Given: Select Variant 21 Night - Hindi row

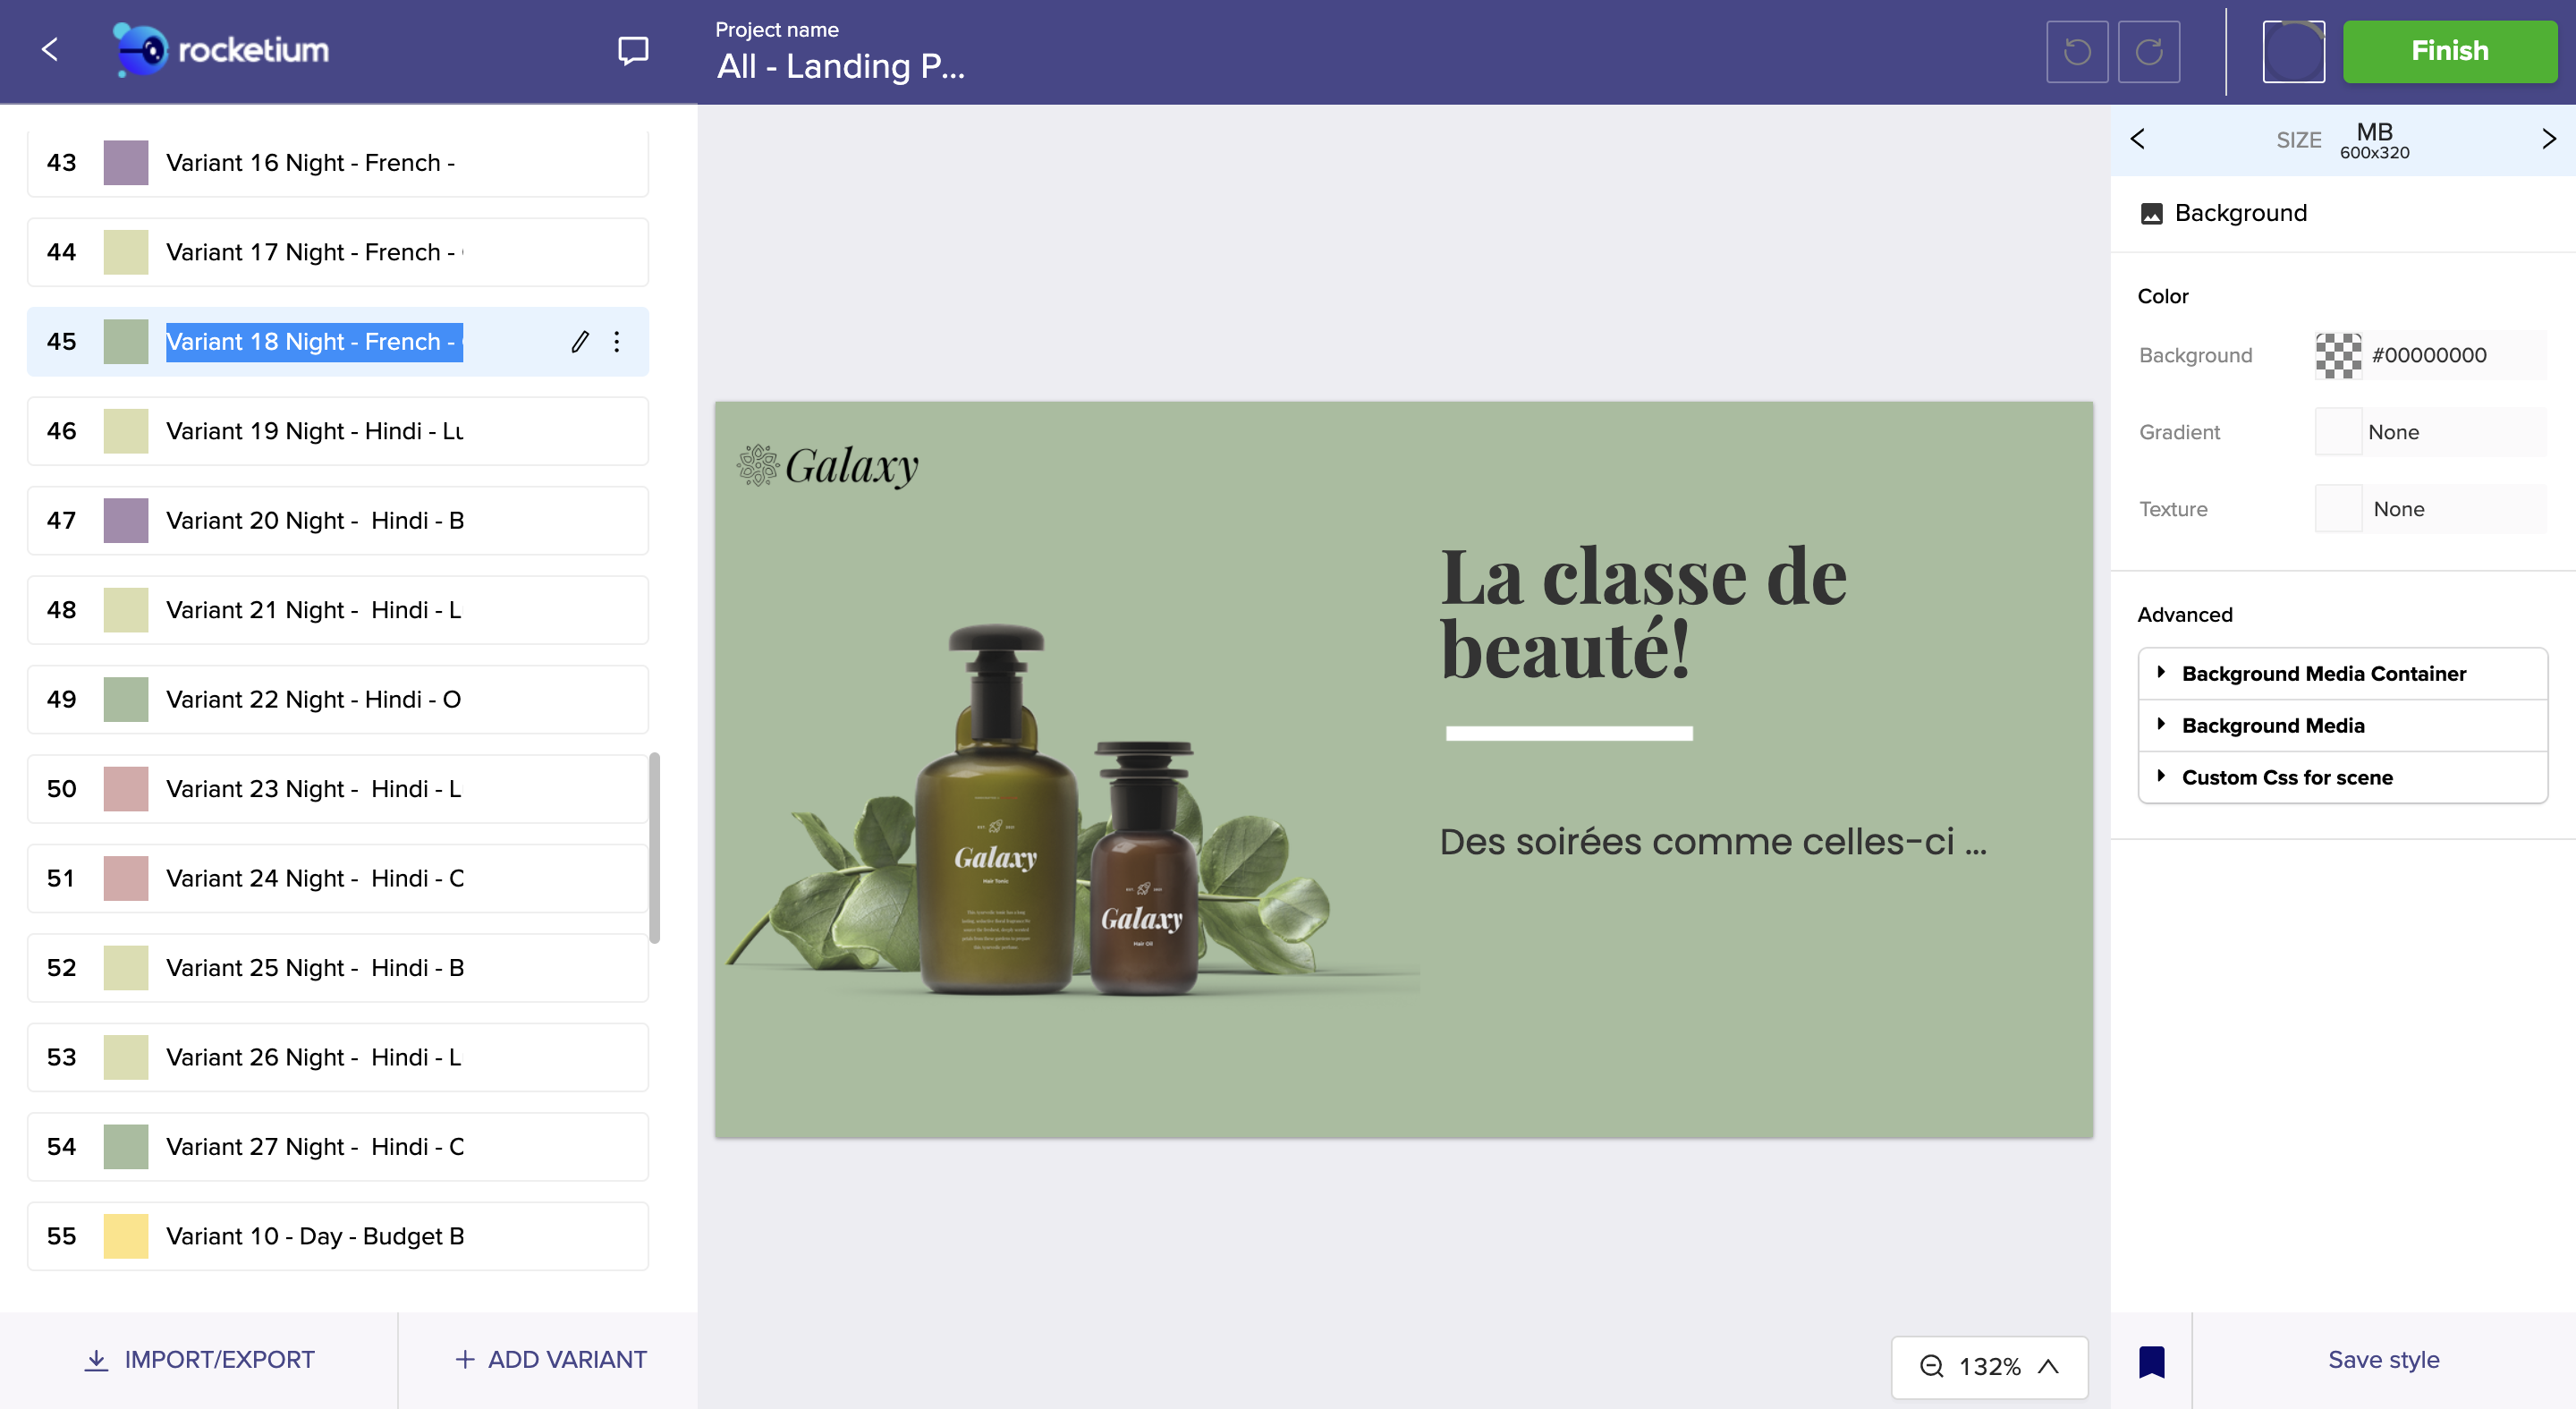Looking at the screenshot, I should point(338,610).
